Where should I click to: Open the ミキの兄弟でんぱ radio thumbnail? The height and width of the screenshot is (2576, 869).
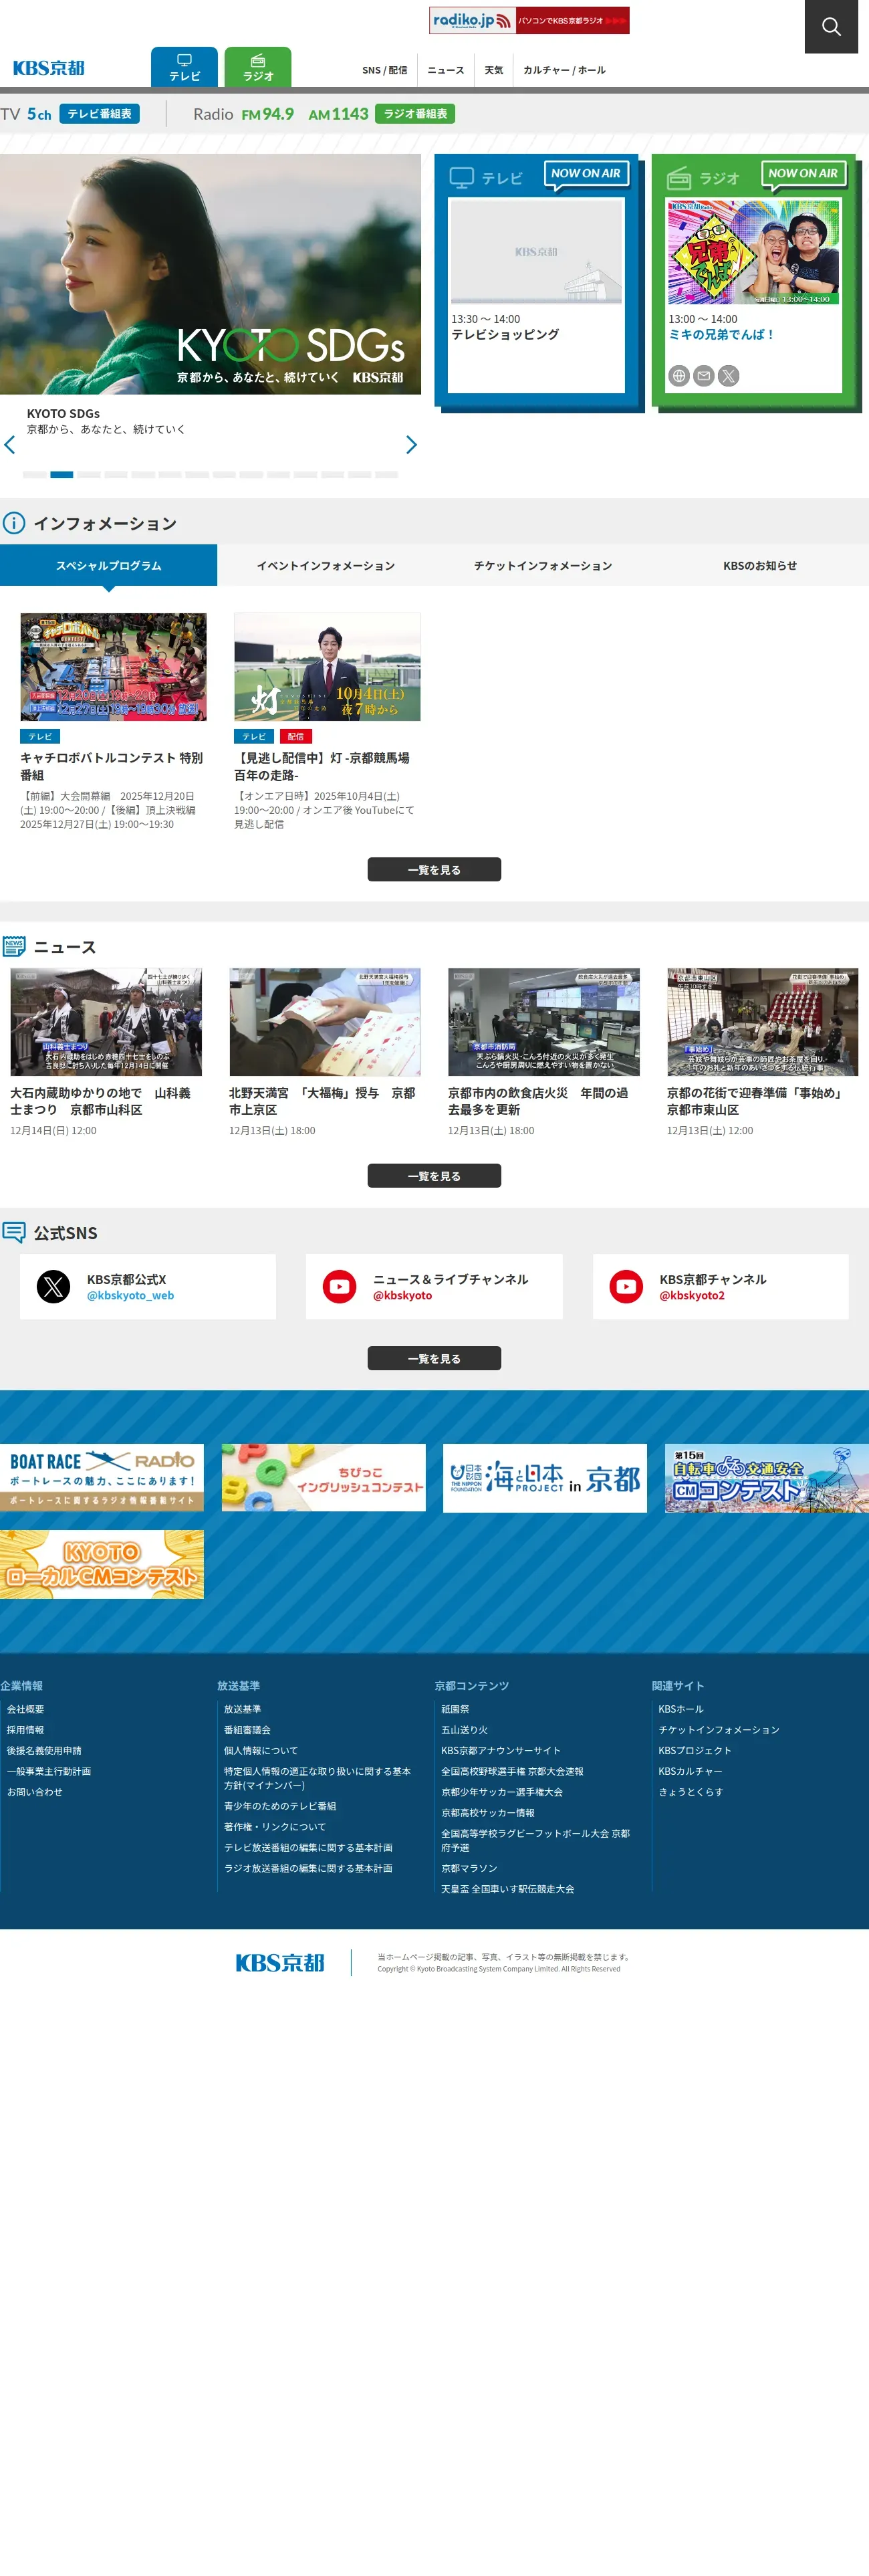754,252
